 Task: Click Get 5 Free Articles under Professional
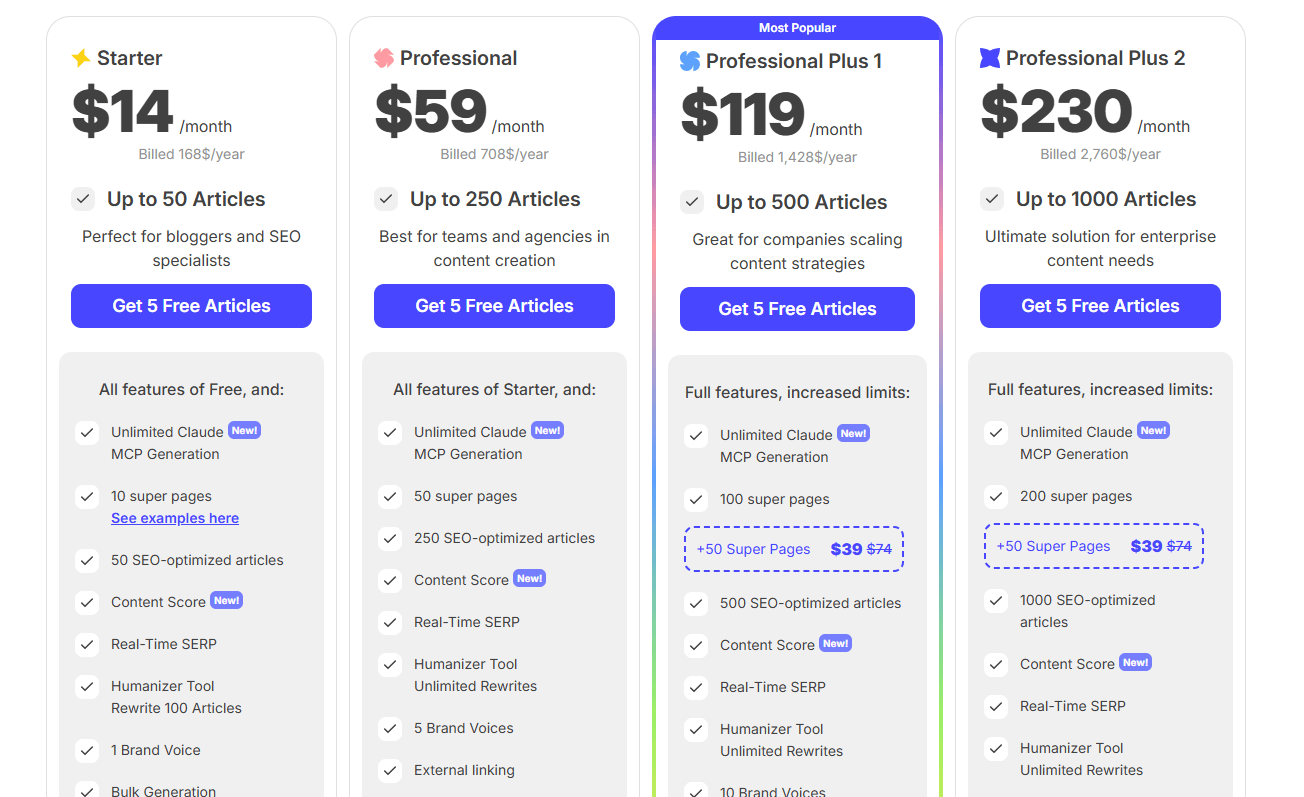point(494,306)
